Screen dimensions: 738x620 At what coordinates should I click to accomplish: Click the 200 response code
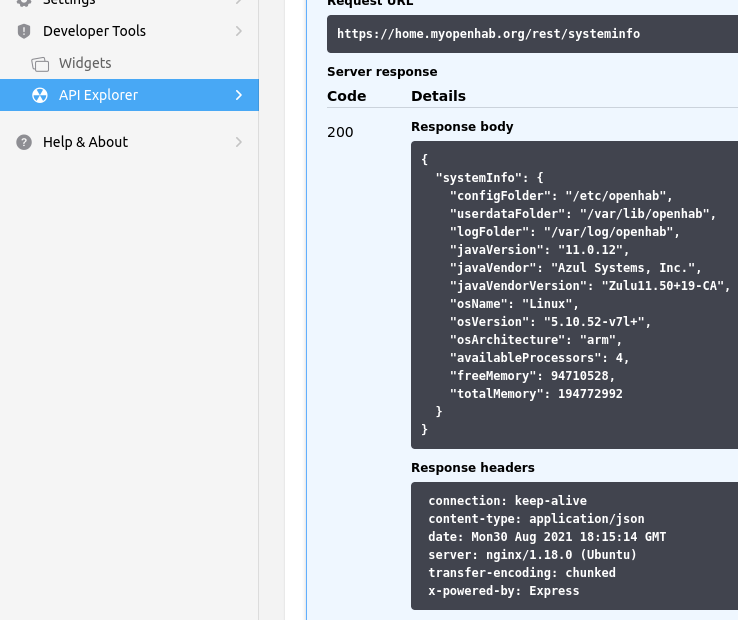coord(340,132)
